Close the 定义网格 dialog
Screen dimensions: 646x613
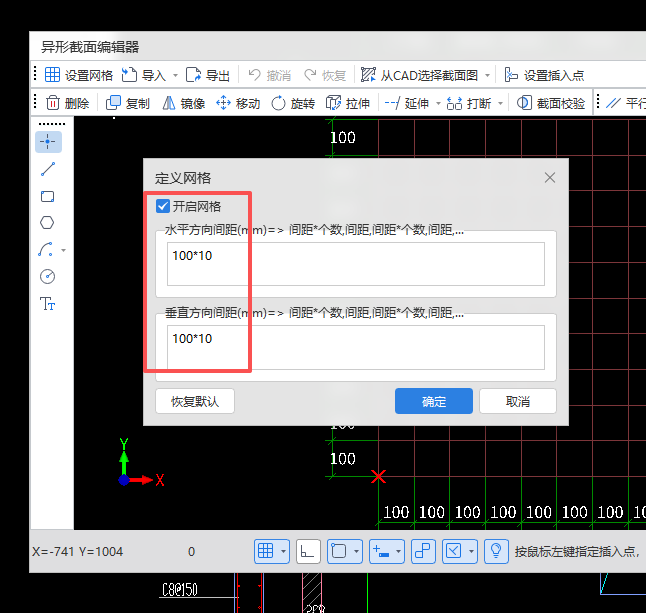click(x=550, y=178)
